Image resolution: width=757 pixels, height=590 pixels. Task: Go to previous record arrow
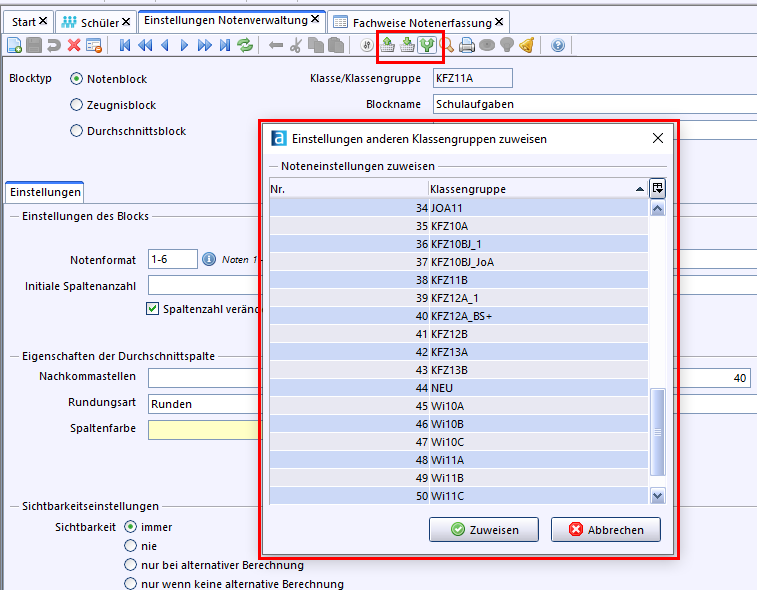click(x=165, y=45)
